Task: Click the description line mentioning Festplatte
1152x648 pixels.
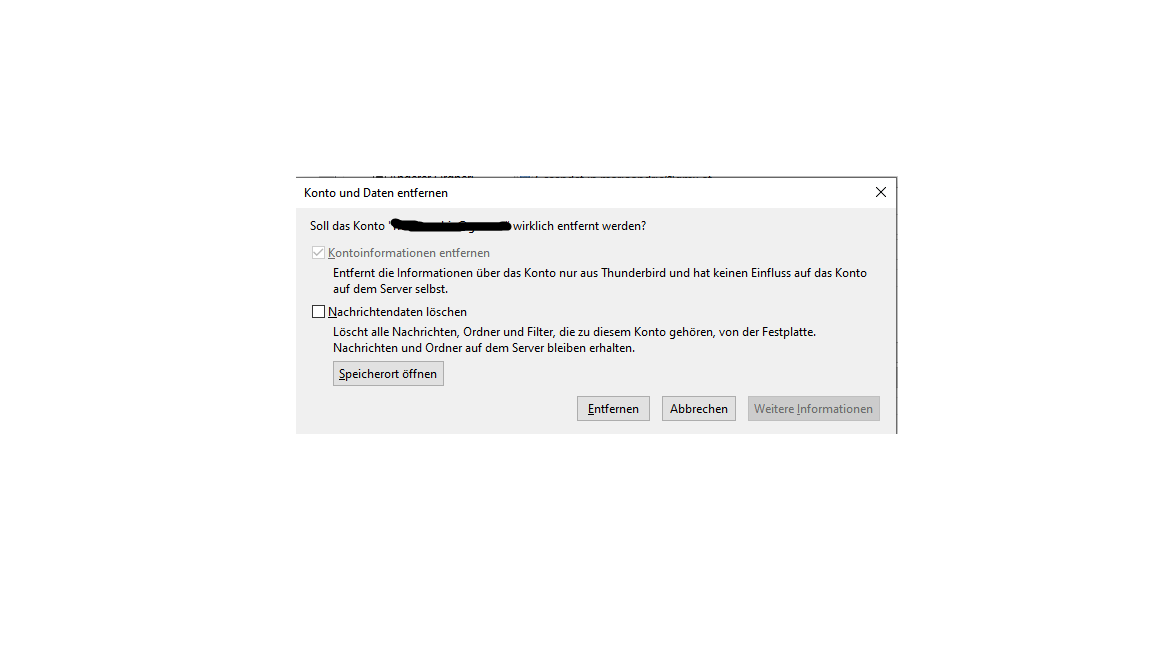Action: pos(575,332)
